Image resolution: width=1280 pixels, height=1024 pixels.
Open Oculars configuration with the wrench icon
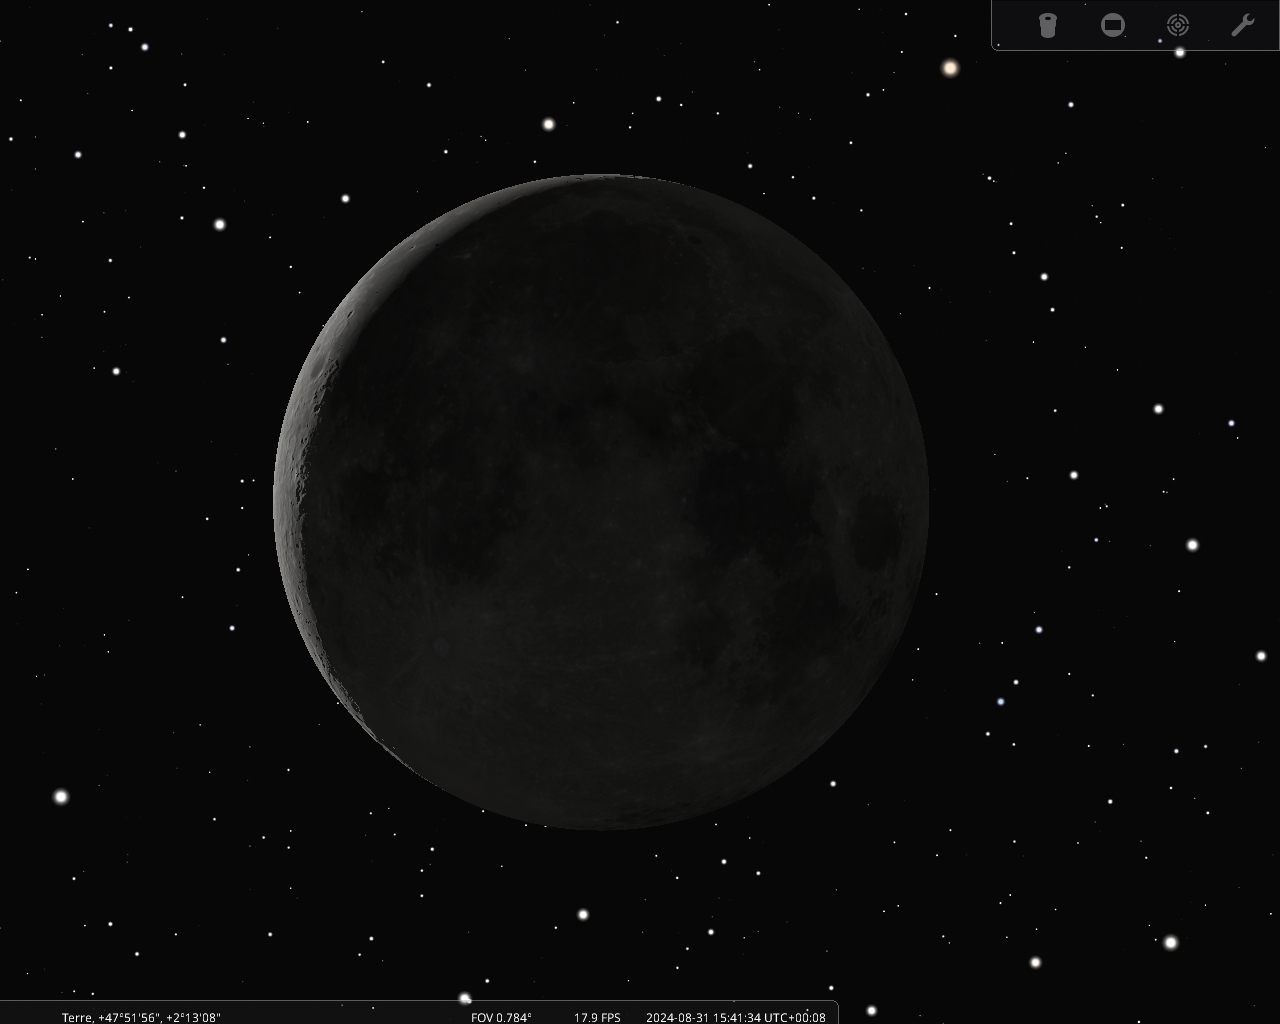[x=1242, y=25]
